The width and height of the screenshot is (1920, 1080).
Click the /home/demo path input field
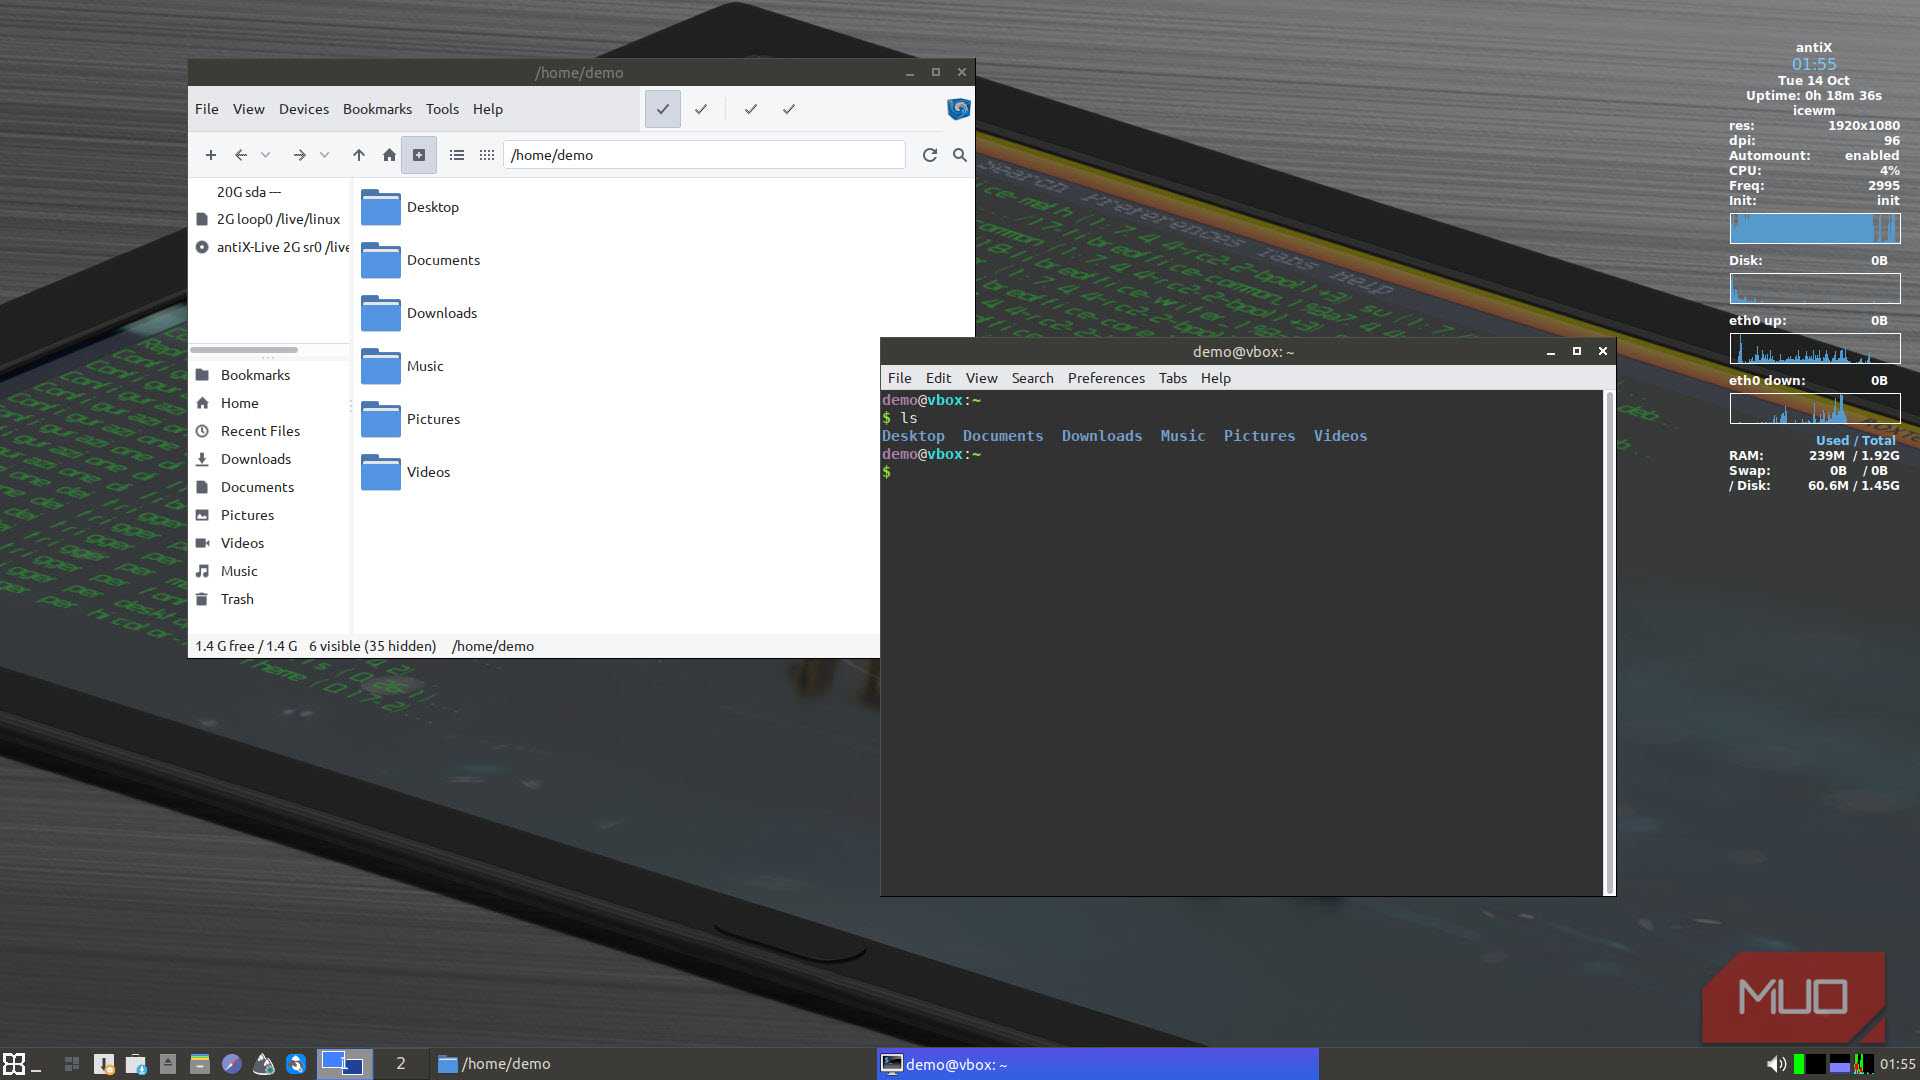click(704, 155)
